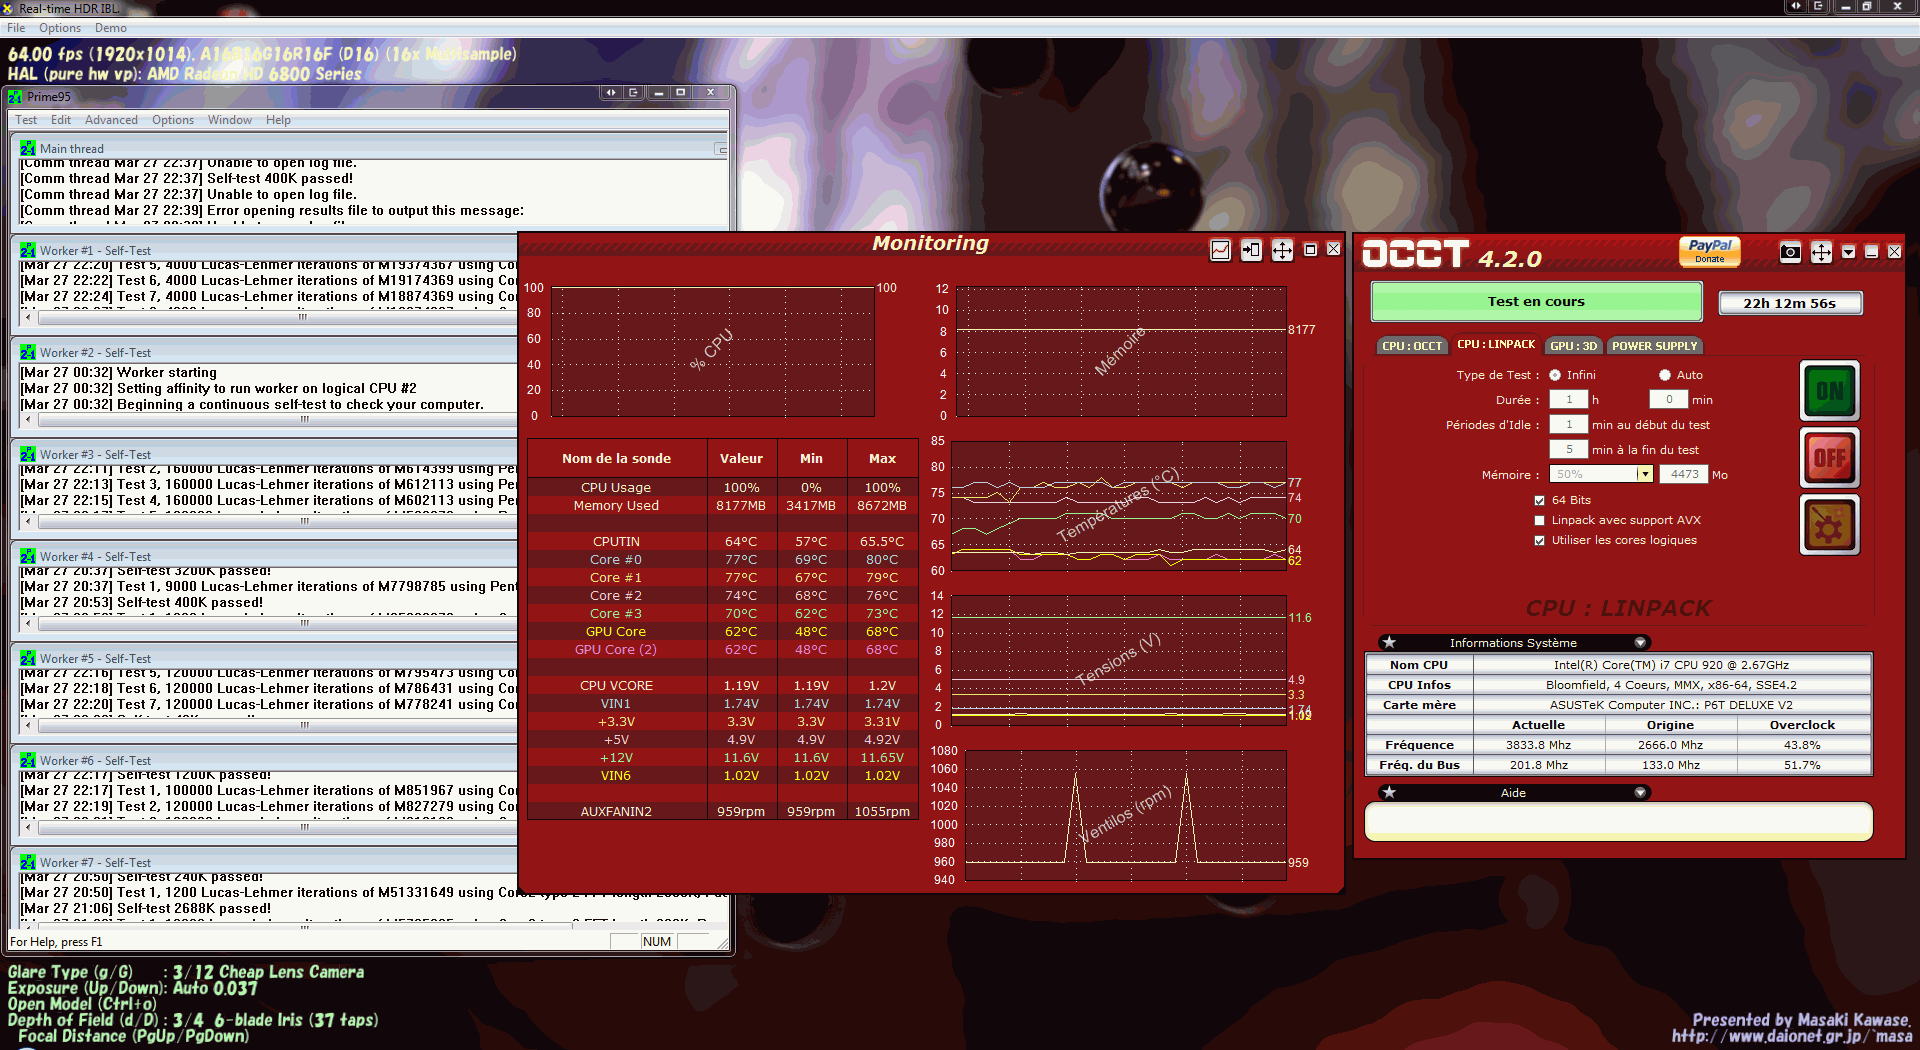Click the Real-time HDR IBL app icon
Screen dimensions: 1920x1050
[x=8, y=8]
